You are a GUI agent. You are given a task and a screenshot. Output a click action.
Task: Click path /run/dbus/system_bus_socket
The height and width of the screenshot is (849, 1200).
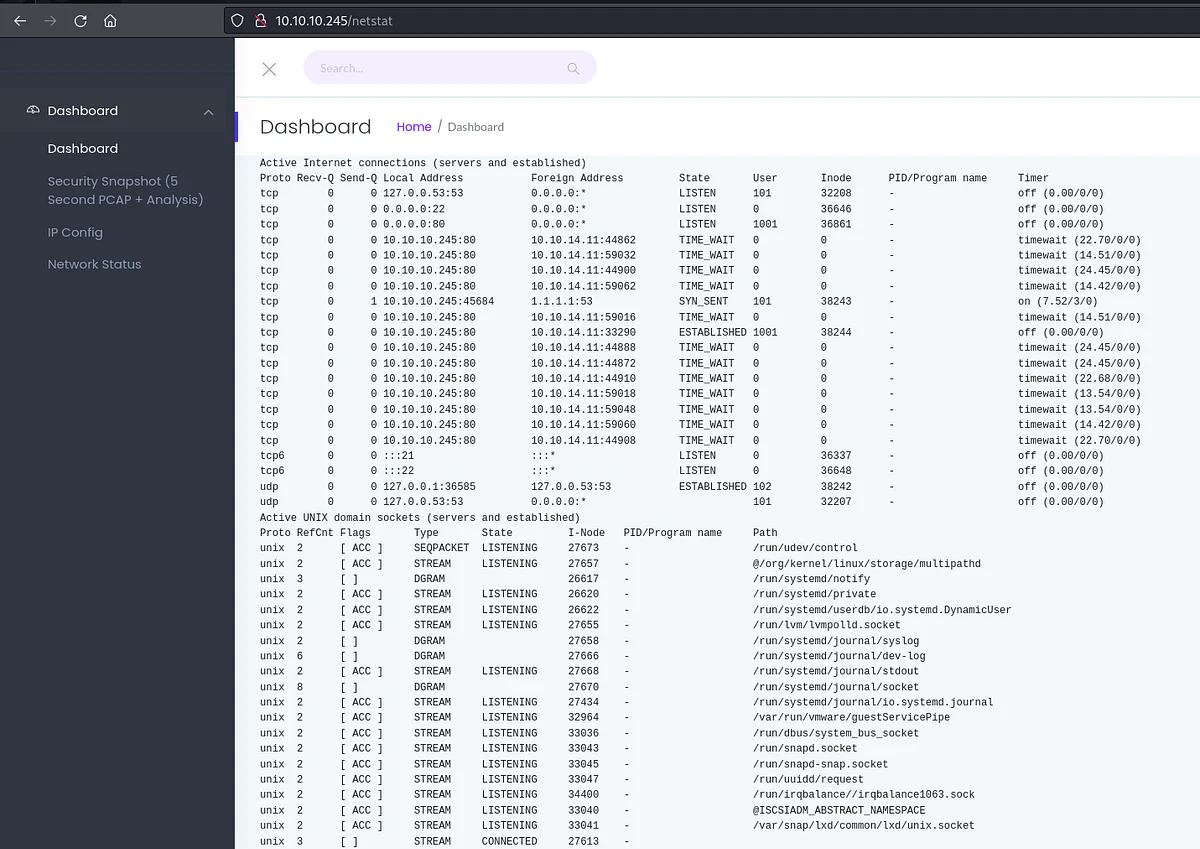(x=836, y=733)
